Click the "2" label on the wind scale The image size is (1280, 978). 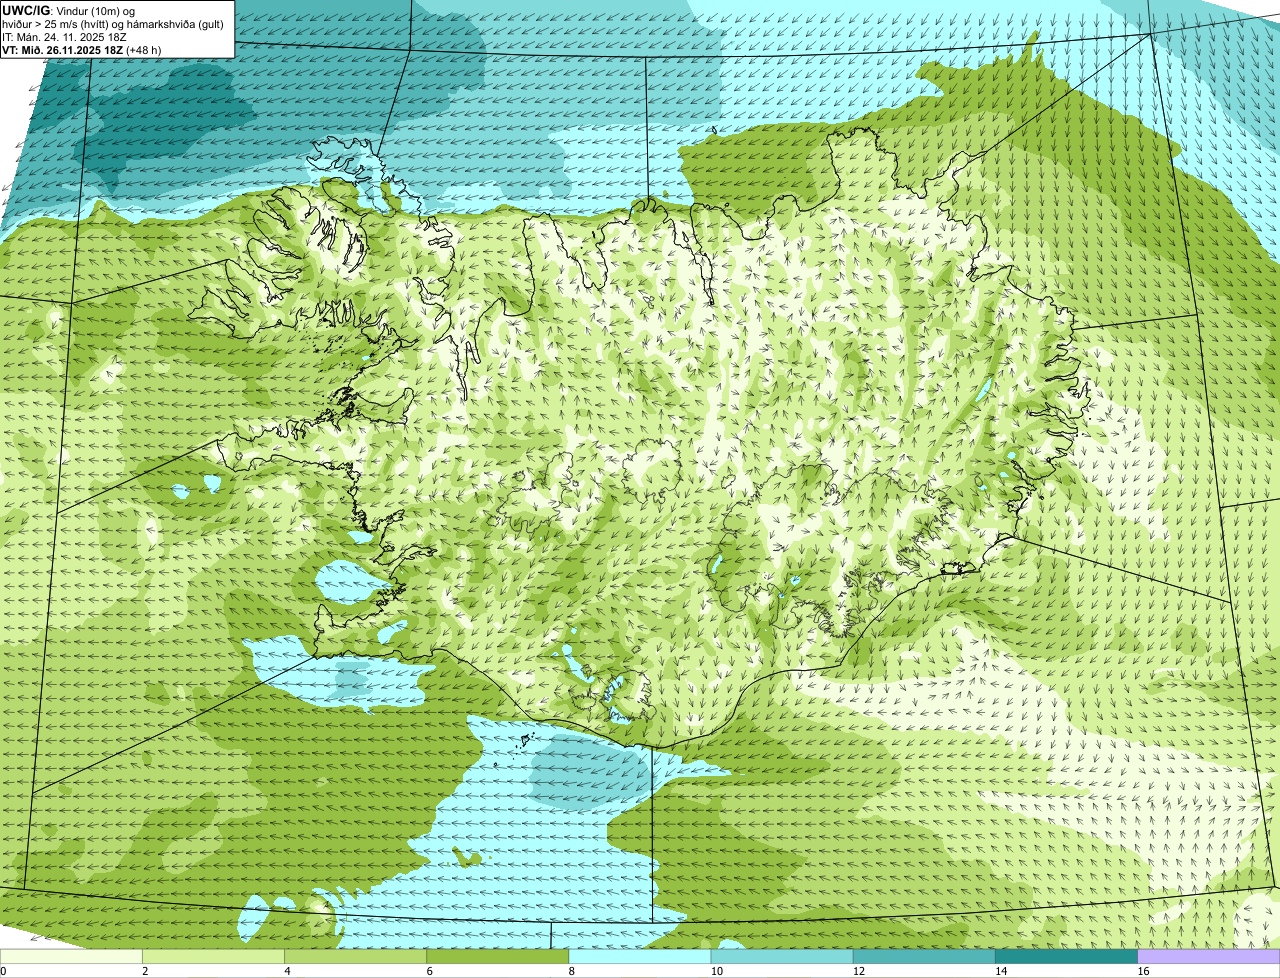coord(146,971)
